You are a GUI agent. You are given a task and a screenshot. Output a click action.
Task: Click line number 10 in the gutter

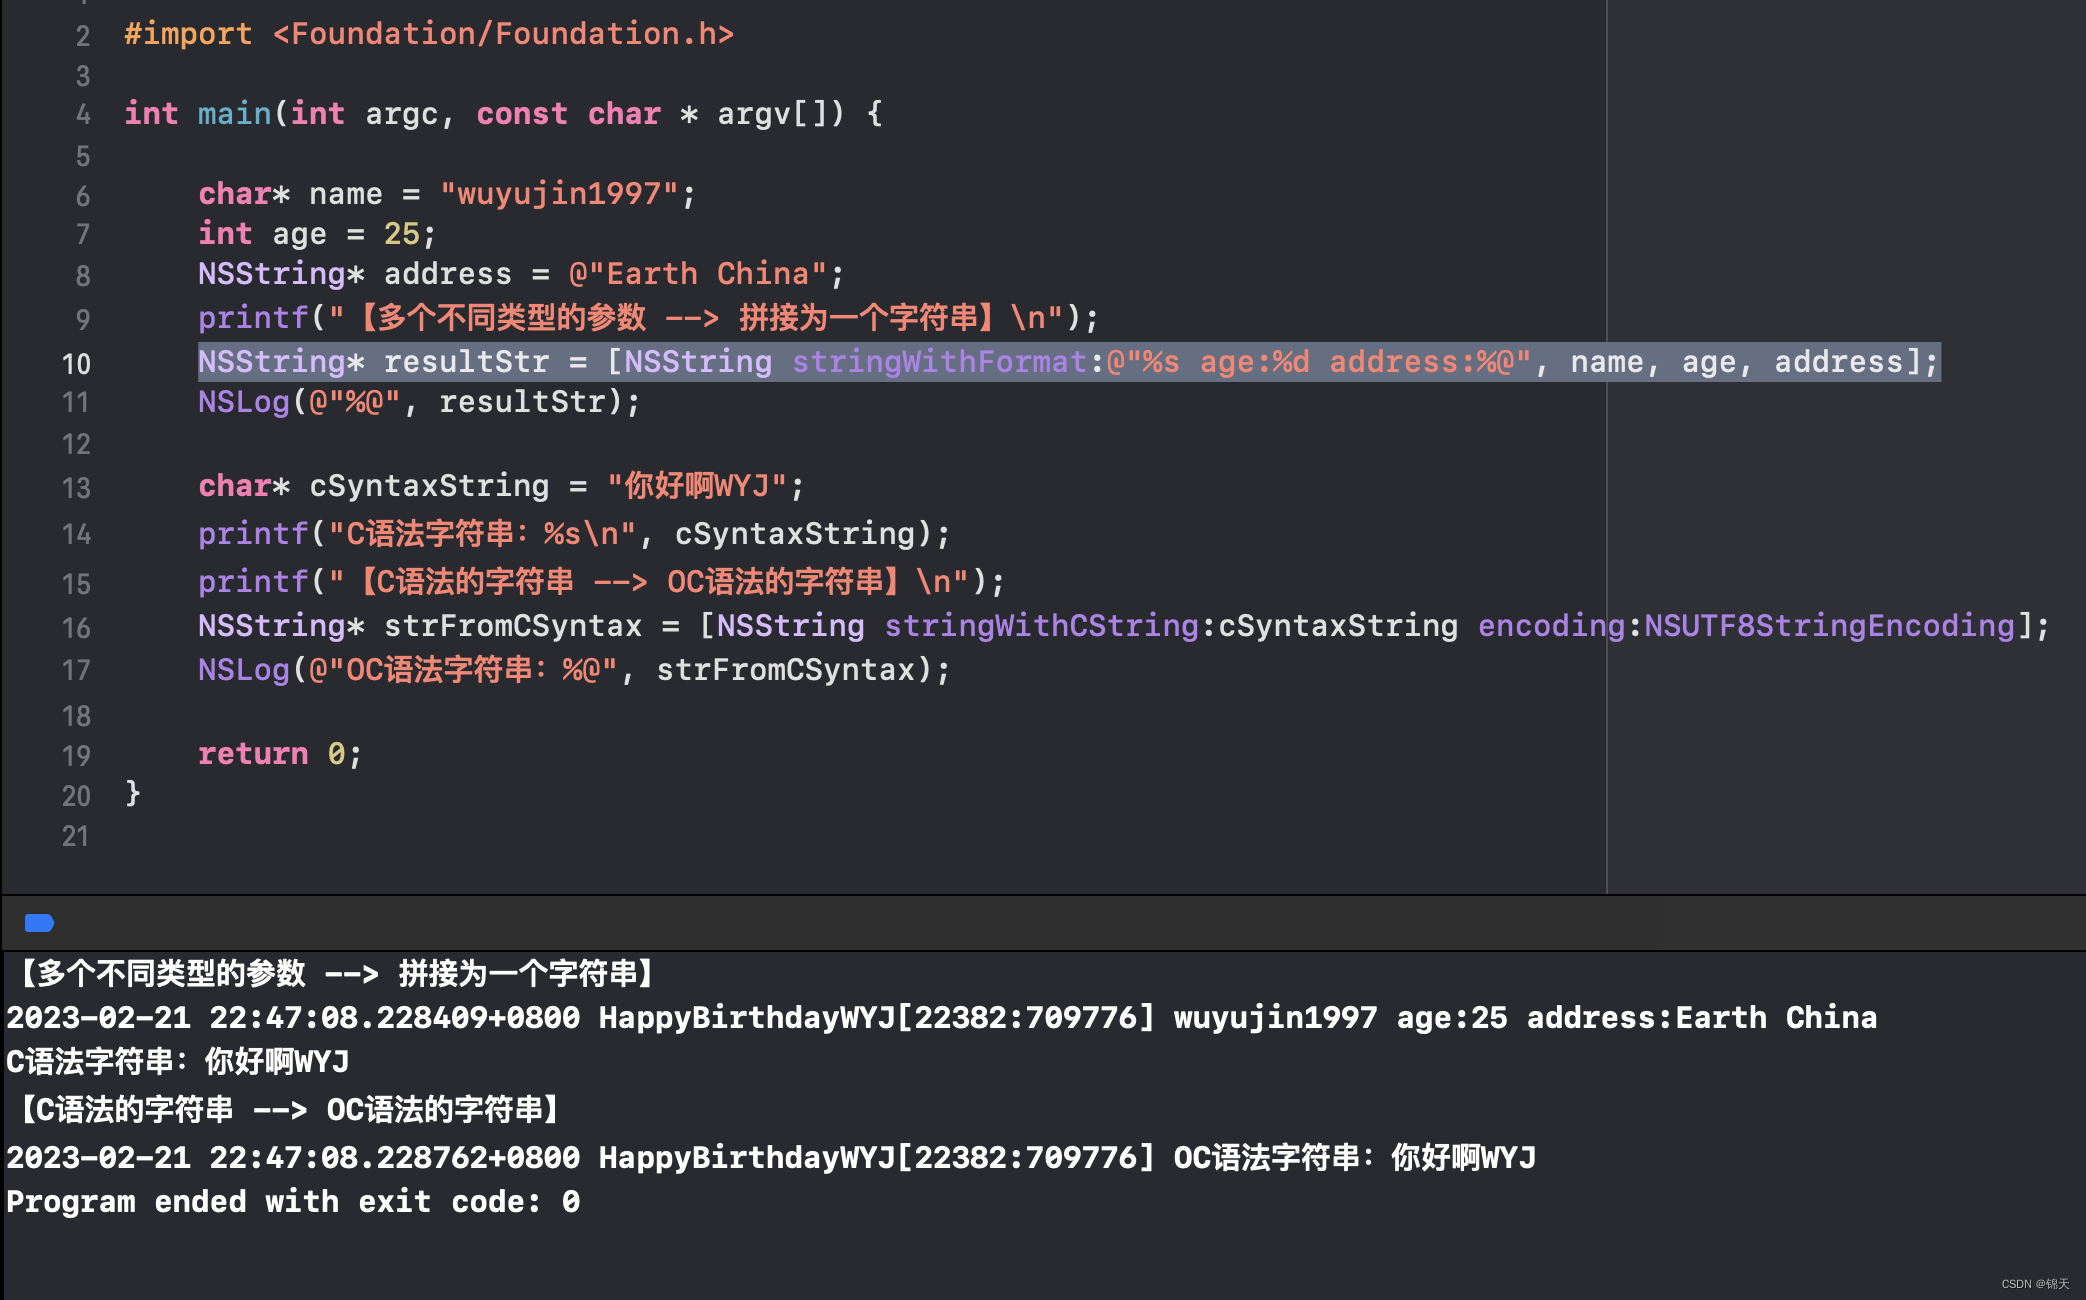(x=76, y=364)
